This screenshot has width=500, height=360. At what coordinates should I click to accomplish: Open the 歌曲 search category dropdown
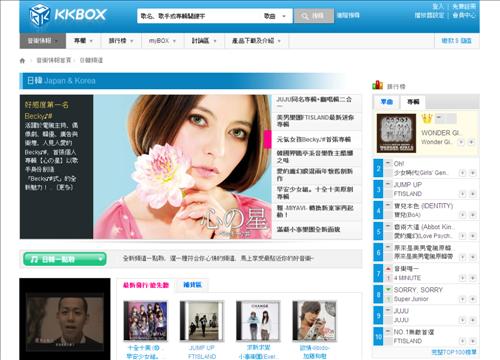click(x=275, y=16)
